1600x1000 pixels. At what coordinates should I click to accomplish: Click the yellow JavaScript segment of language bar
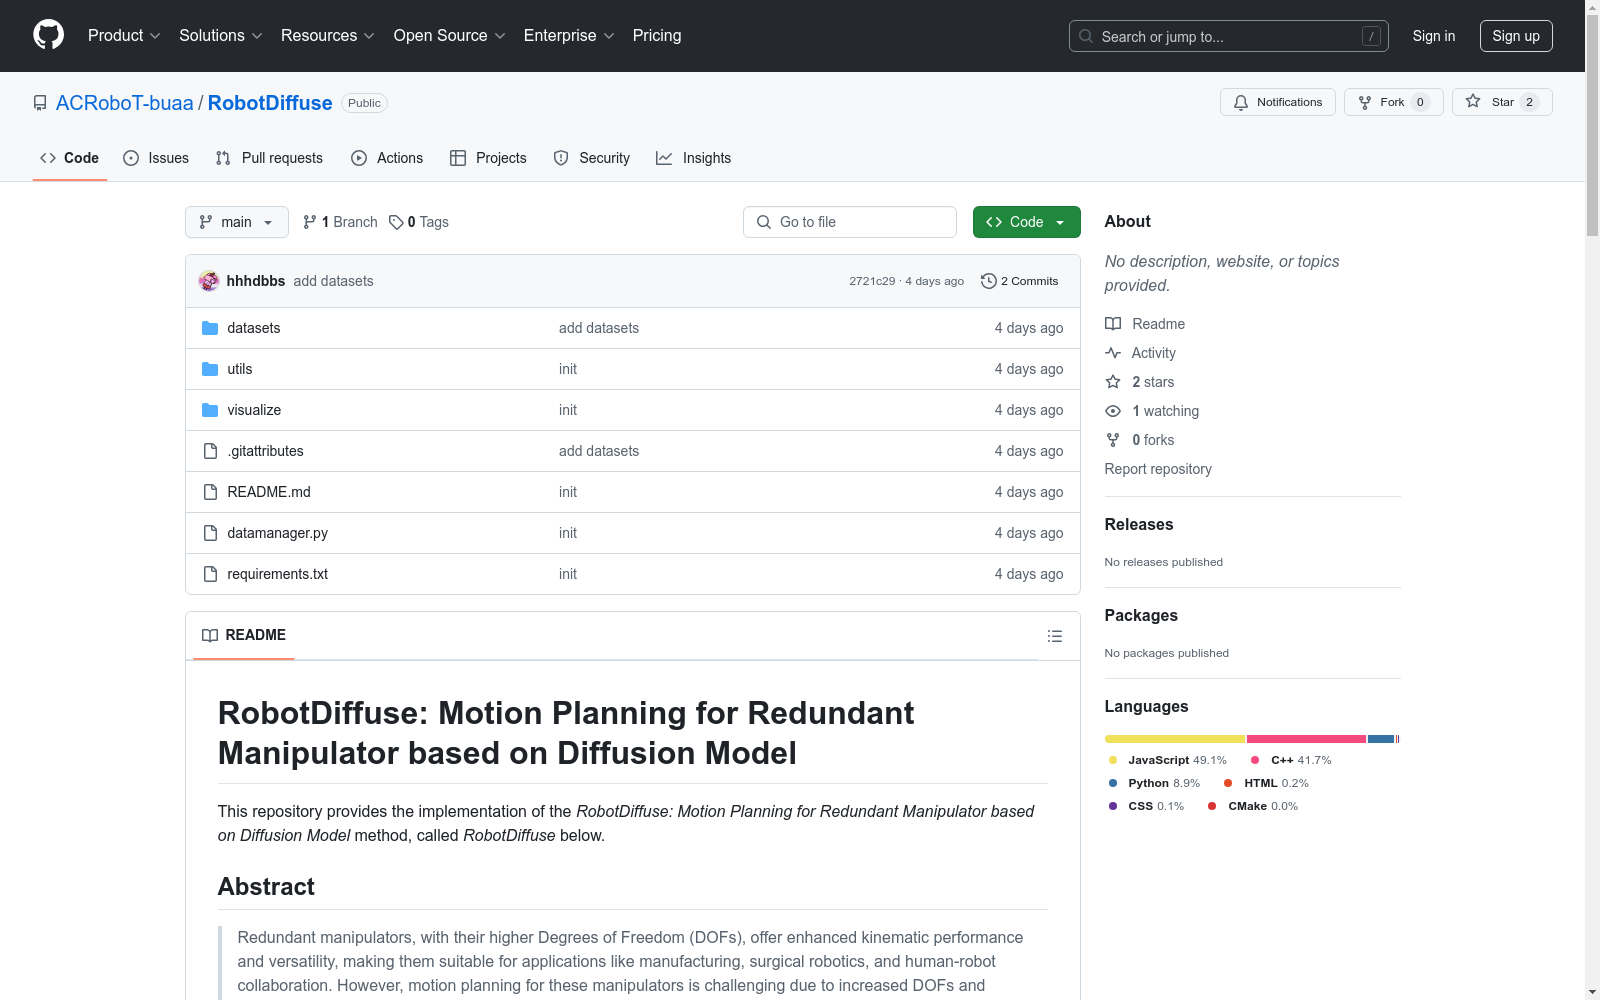[1175, 739]
